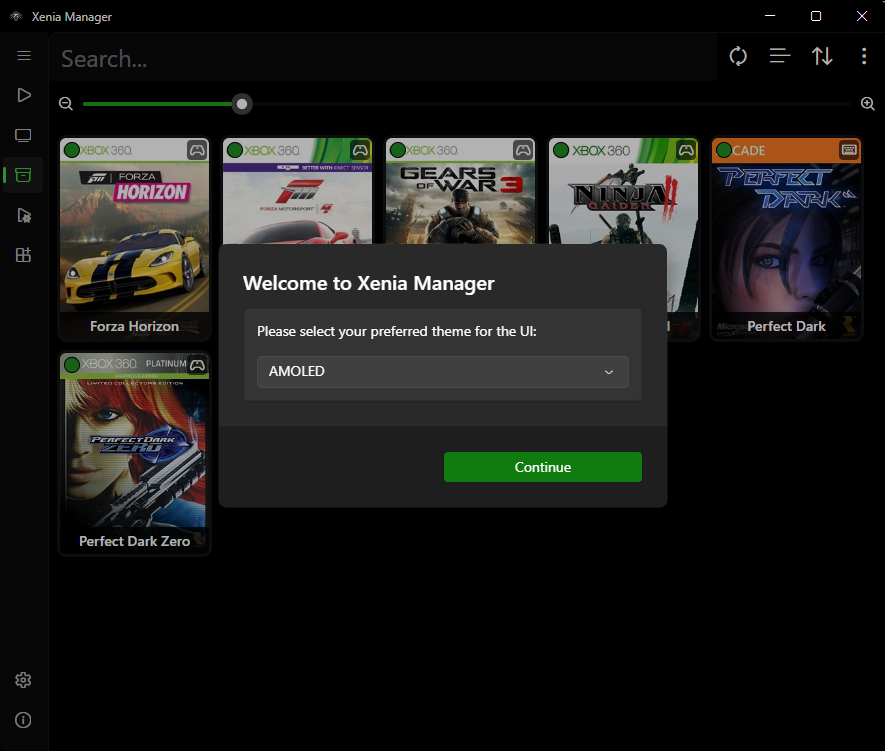Image resolution: width=885 pixels, height=751 pixels.
Task: Click into the Search field
Action: pos(384,59)
